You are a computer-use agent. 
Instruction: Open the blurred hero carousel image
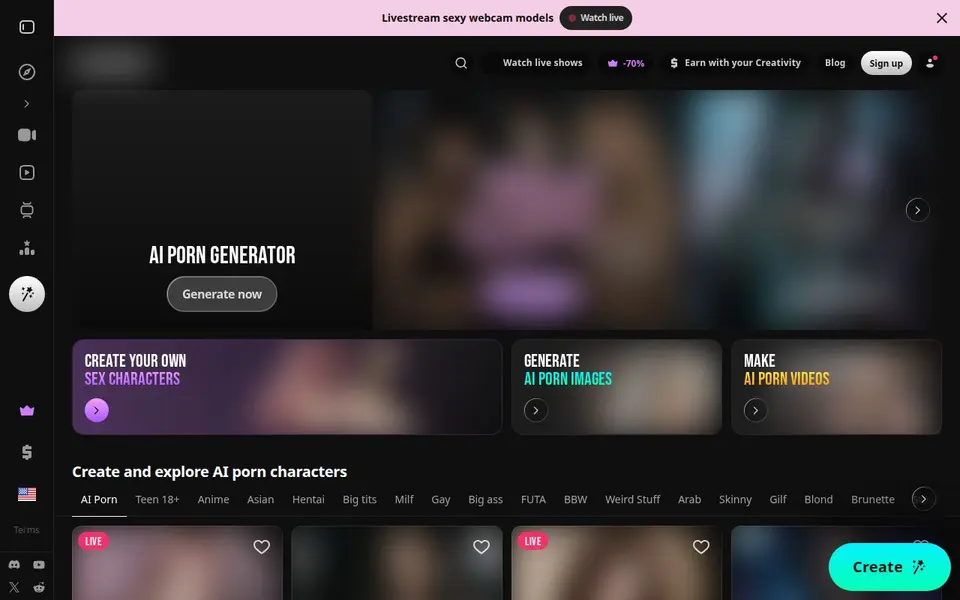[655, 210]
